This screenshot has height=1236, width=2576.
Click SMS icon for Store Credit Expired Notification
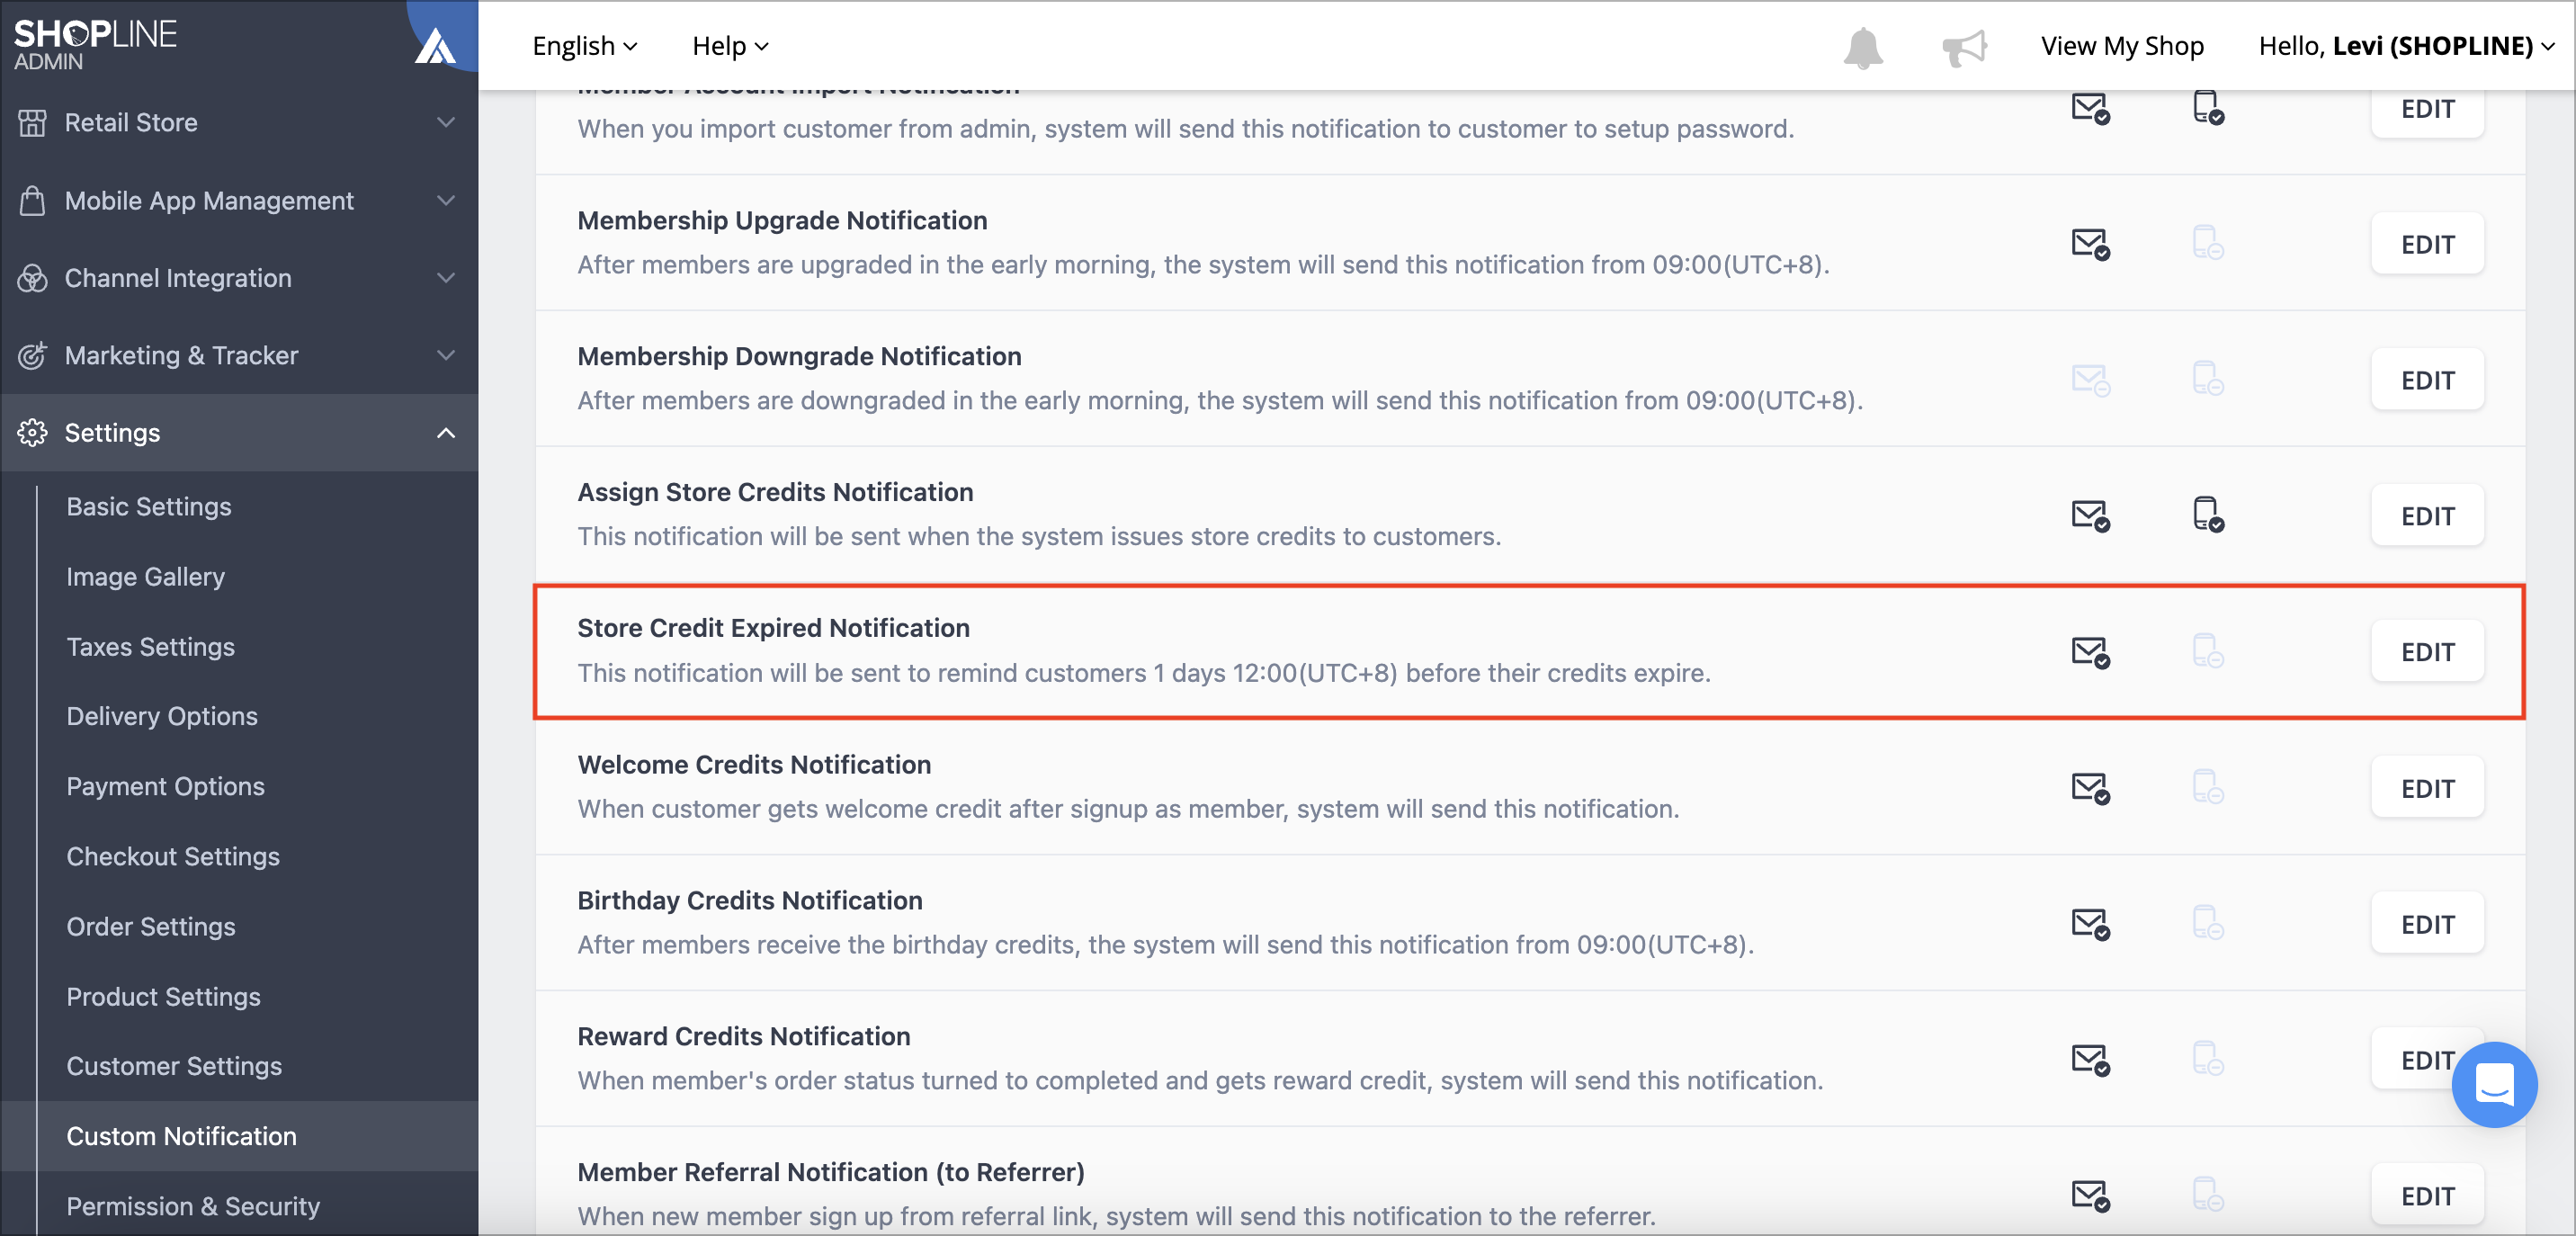2208,652
